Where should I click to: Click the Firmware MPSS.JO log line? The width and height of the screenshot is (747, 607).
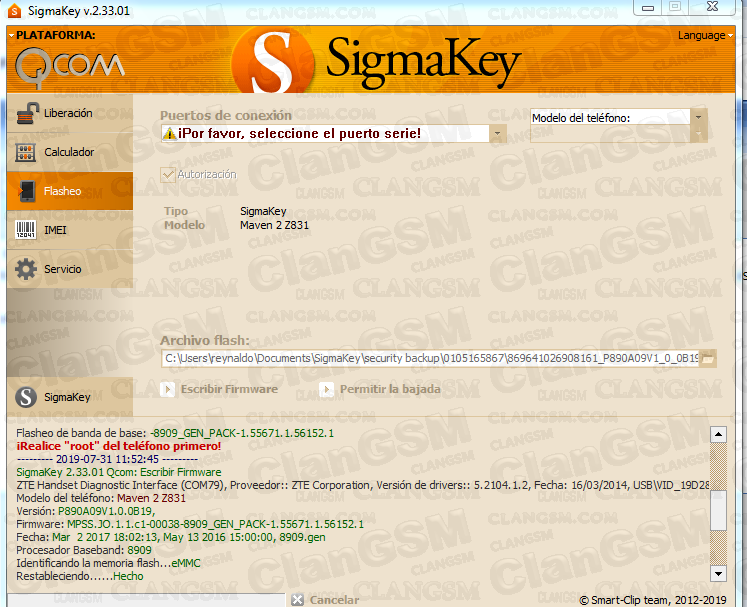pyautogui.click(x=190, y=524)
